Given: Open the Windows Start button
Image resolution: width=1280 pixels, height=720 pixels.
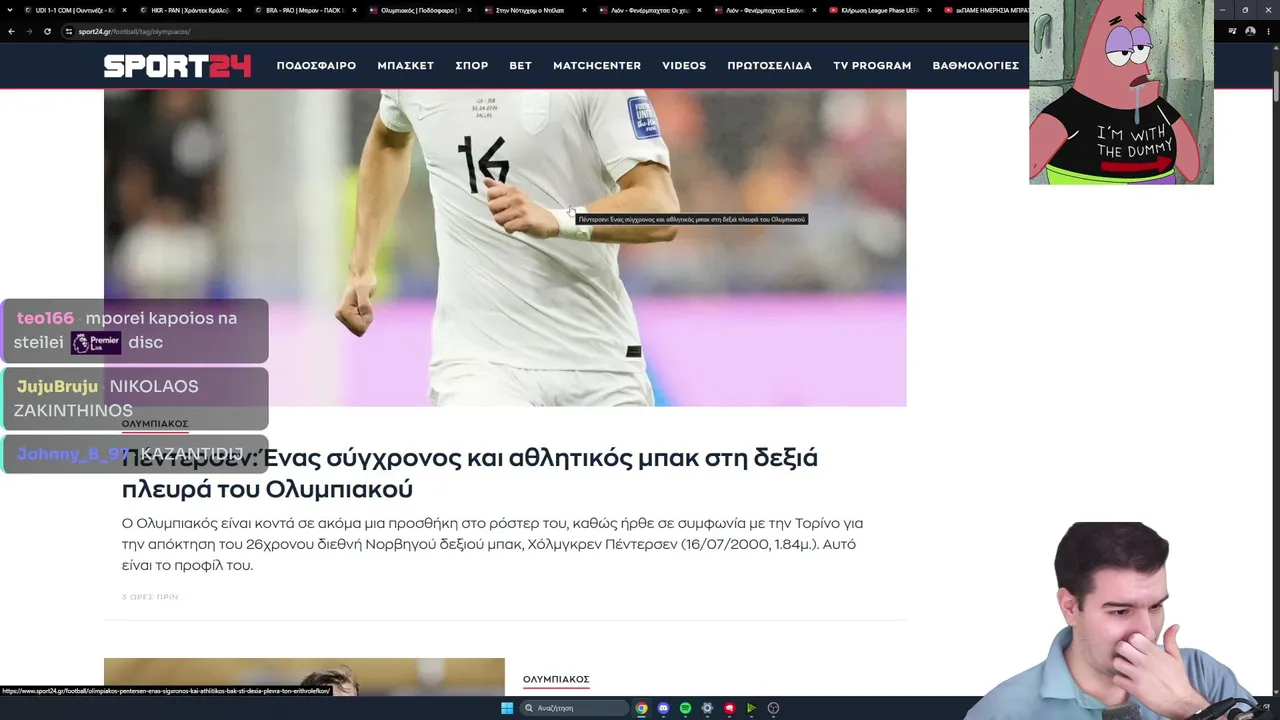Looking at the screenshot, I should (507, 708).
